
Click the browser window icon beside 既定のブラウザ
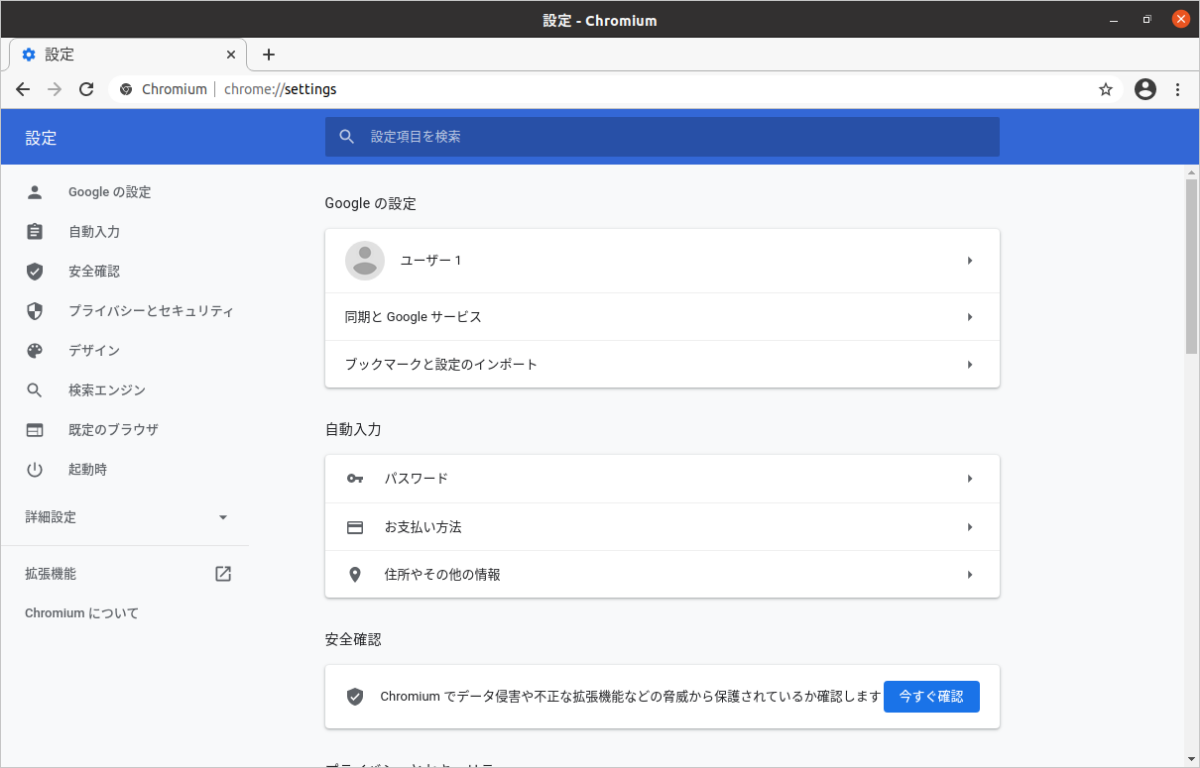35,430
